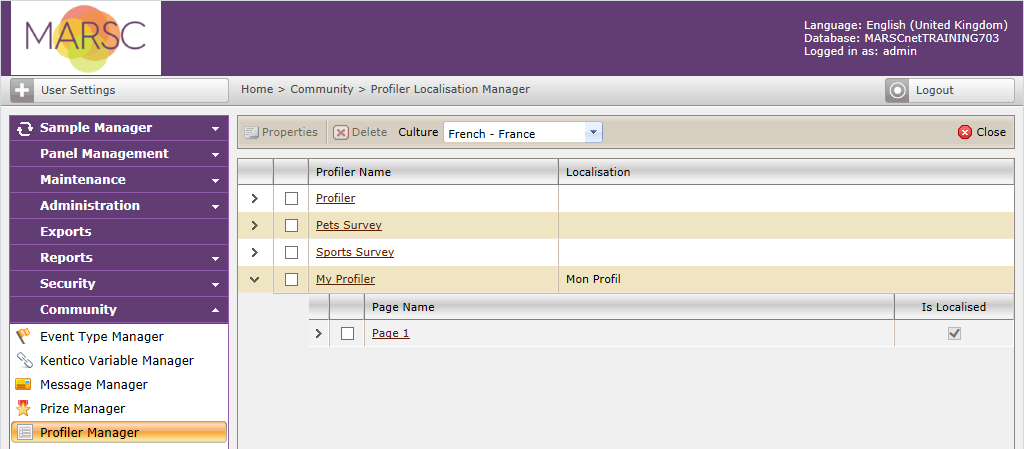1024x449 pixels.
Task: Open the Sports Survey link
Action: tap(355, 252)
